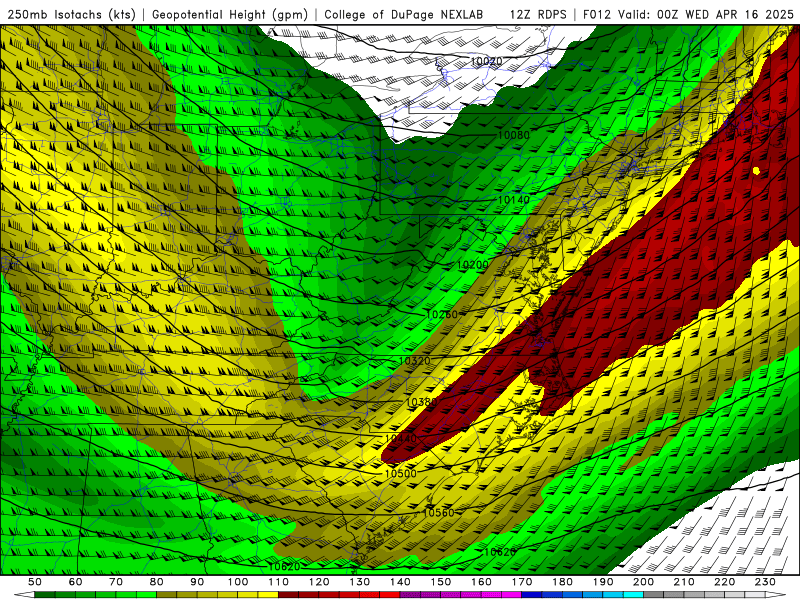Click the 170 legend tick label
Screen dimensions: 800x600
pyautogui.click(x=521, y=582)
